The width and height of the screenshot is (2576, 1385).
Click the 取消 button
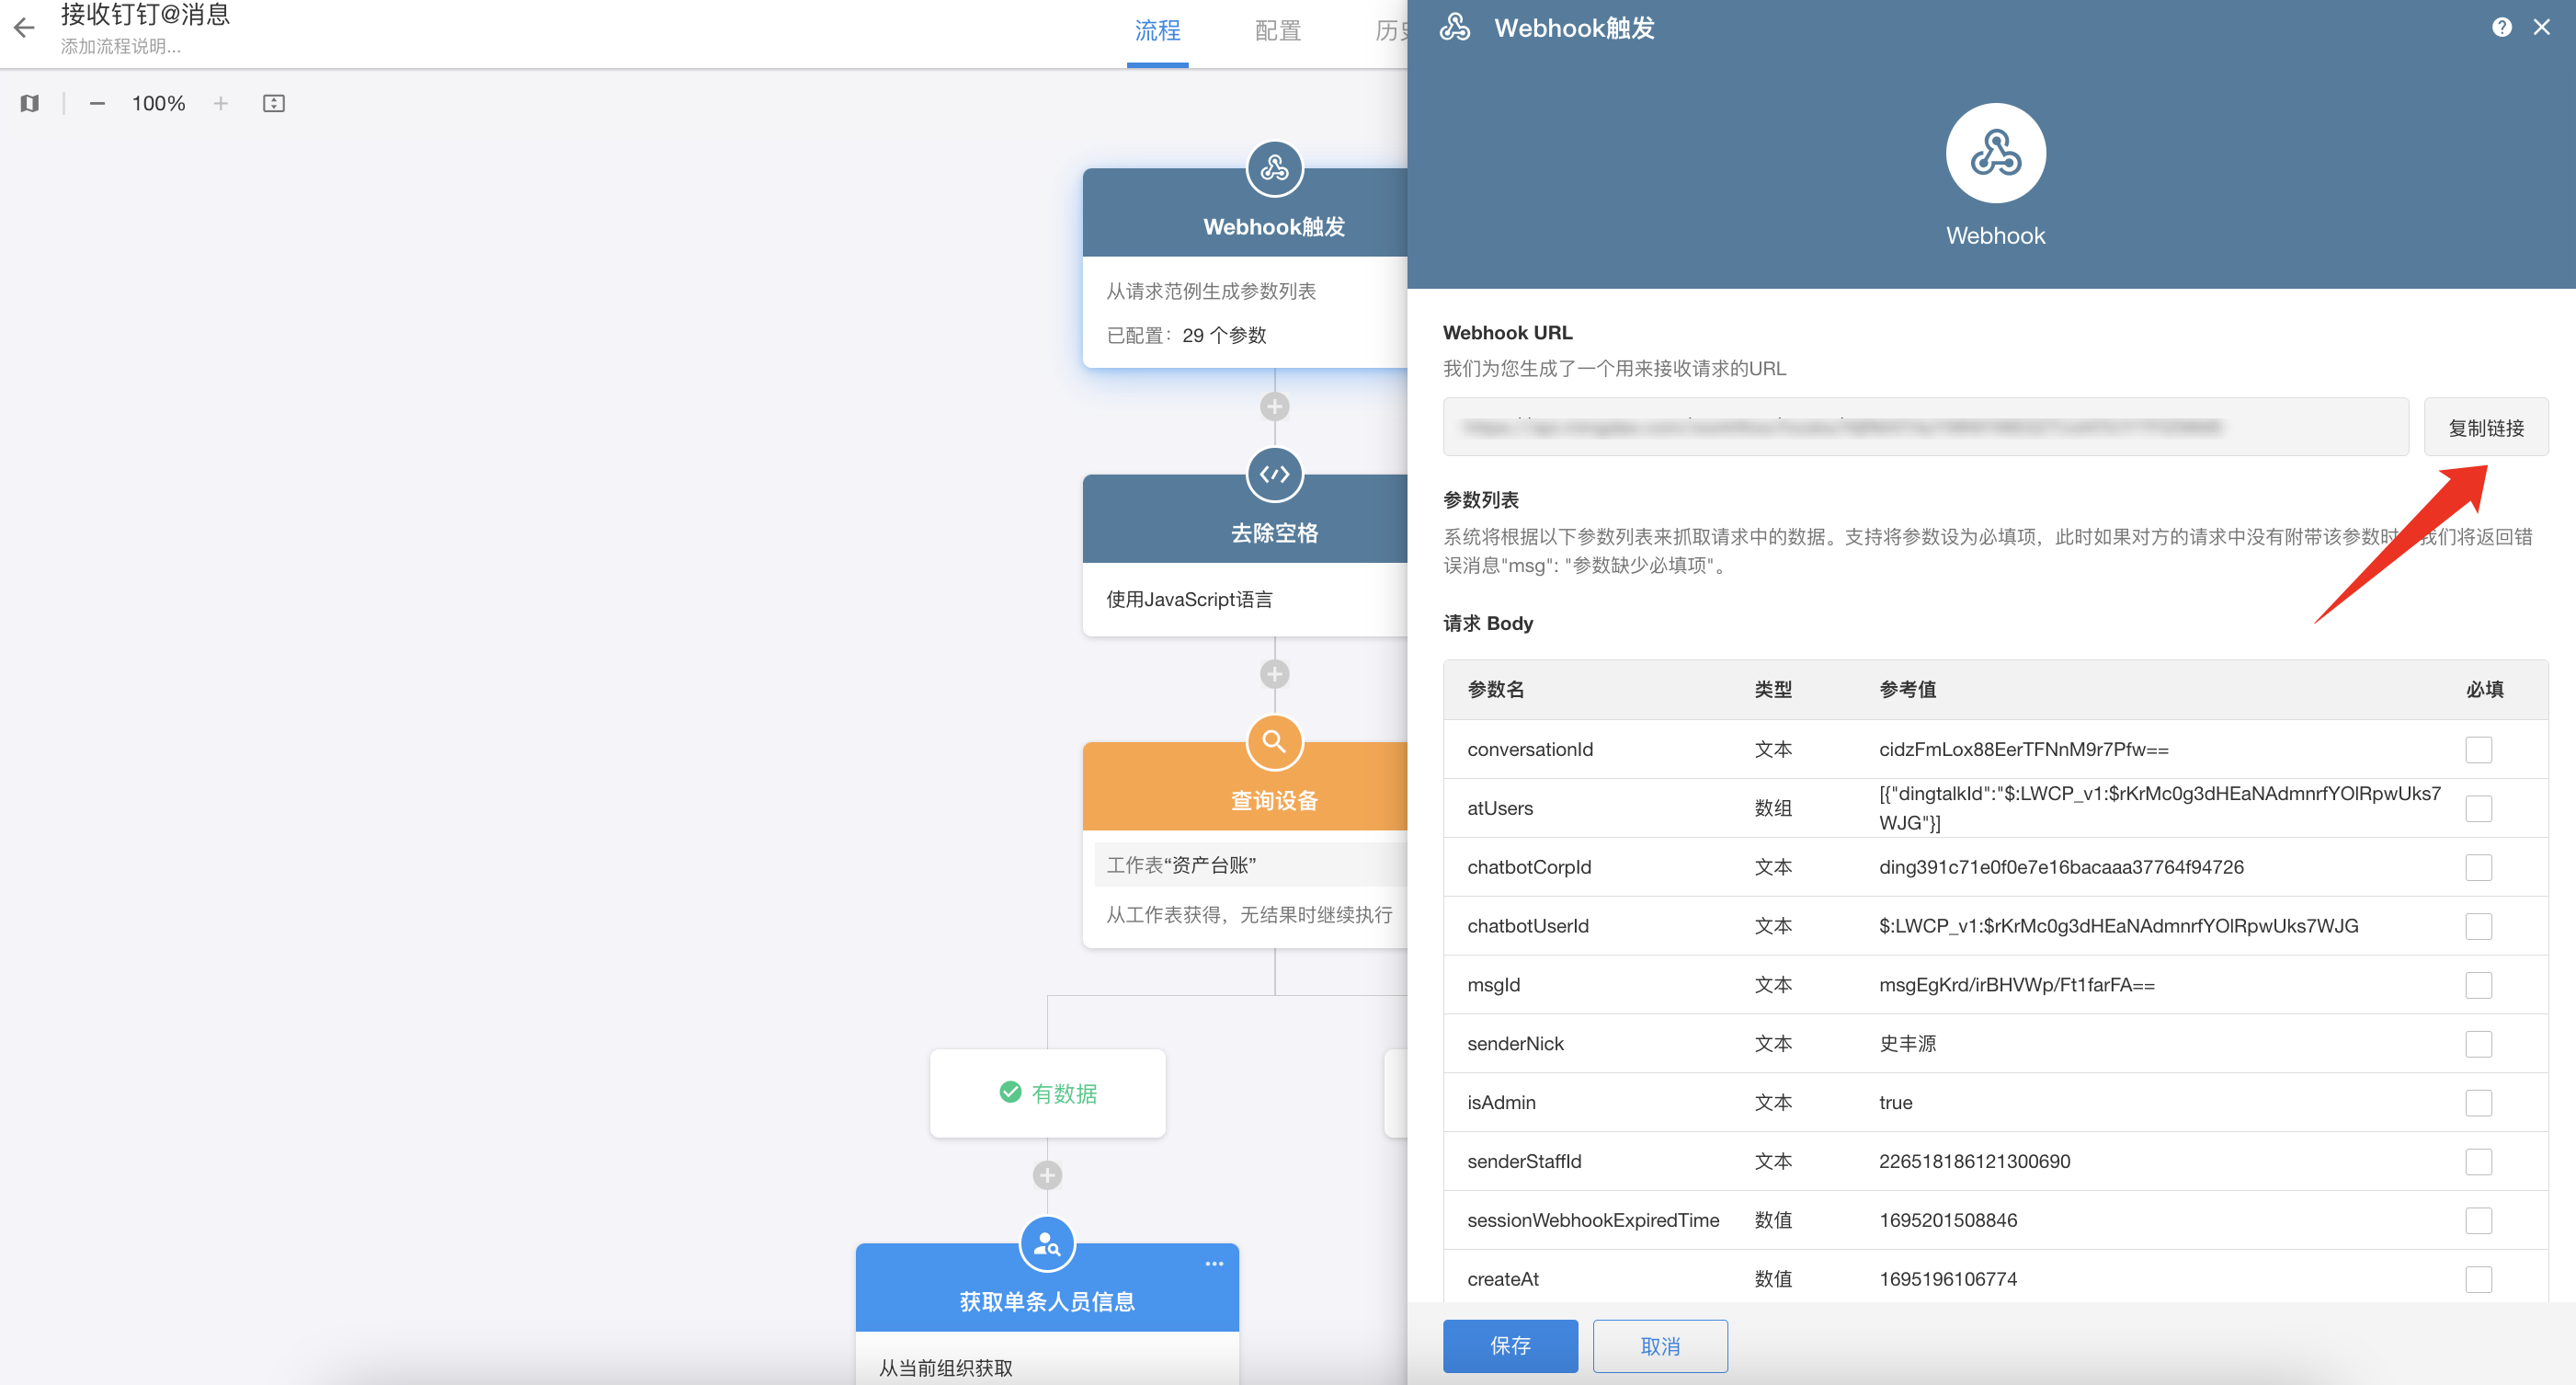[x=1659, y=1346]
